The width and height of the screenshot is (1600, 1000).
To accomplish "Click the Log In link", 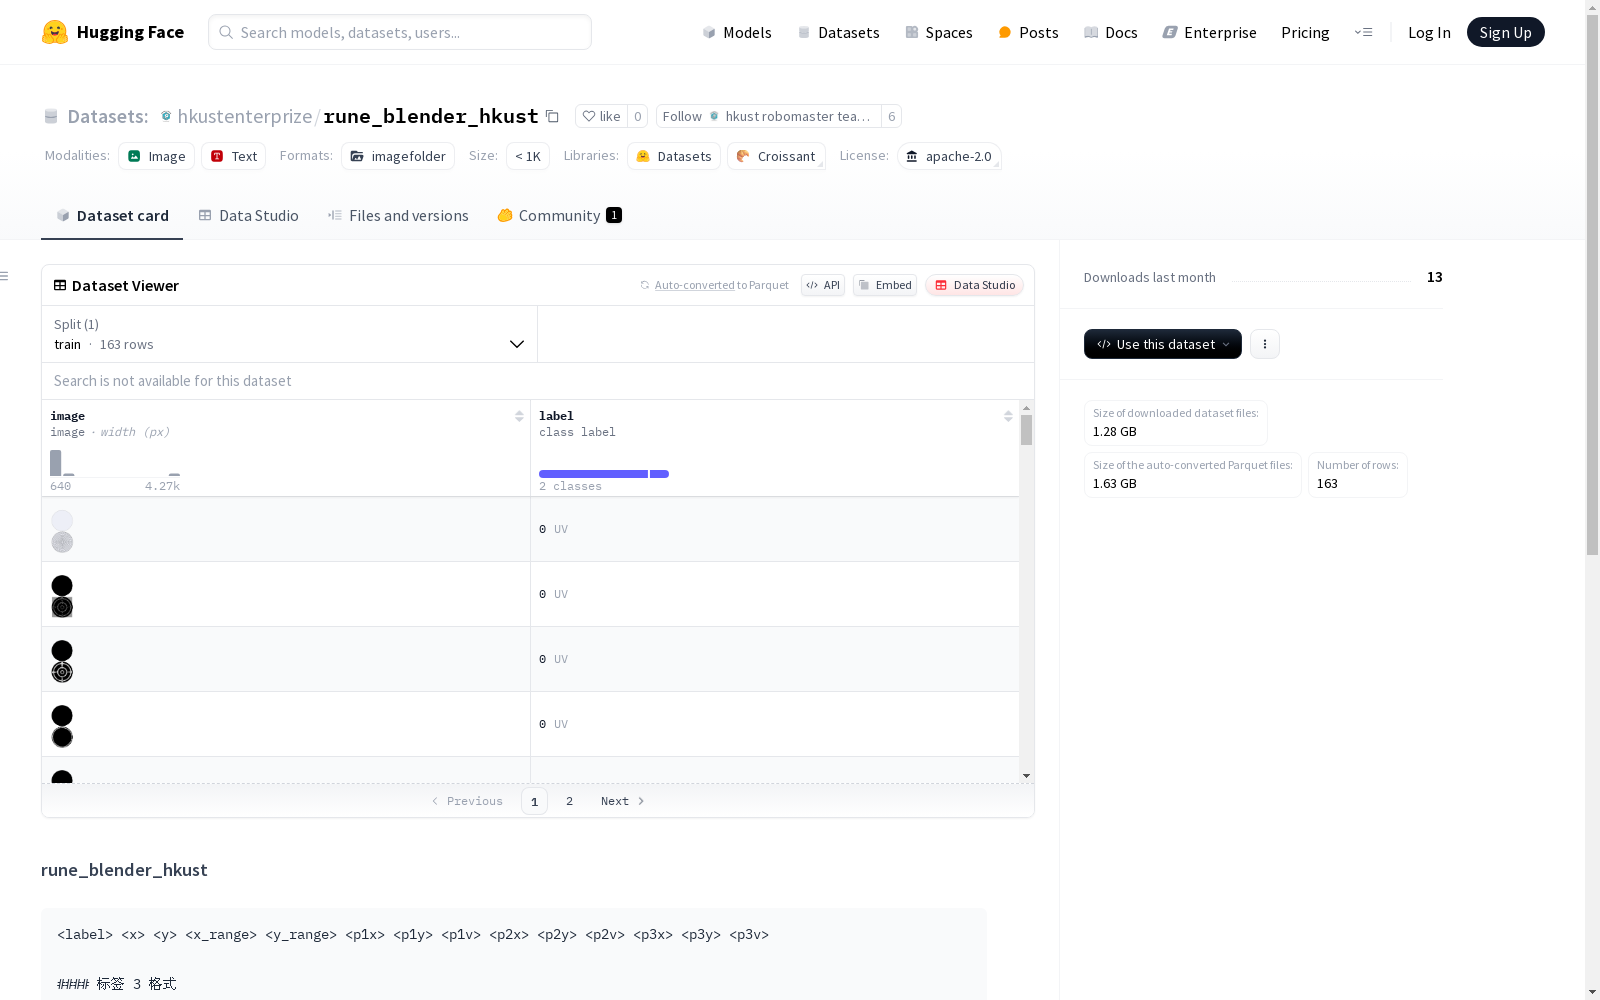I will 1429,32.
